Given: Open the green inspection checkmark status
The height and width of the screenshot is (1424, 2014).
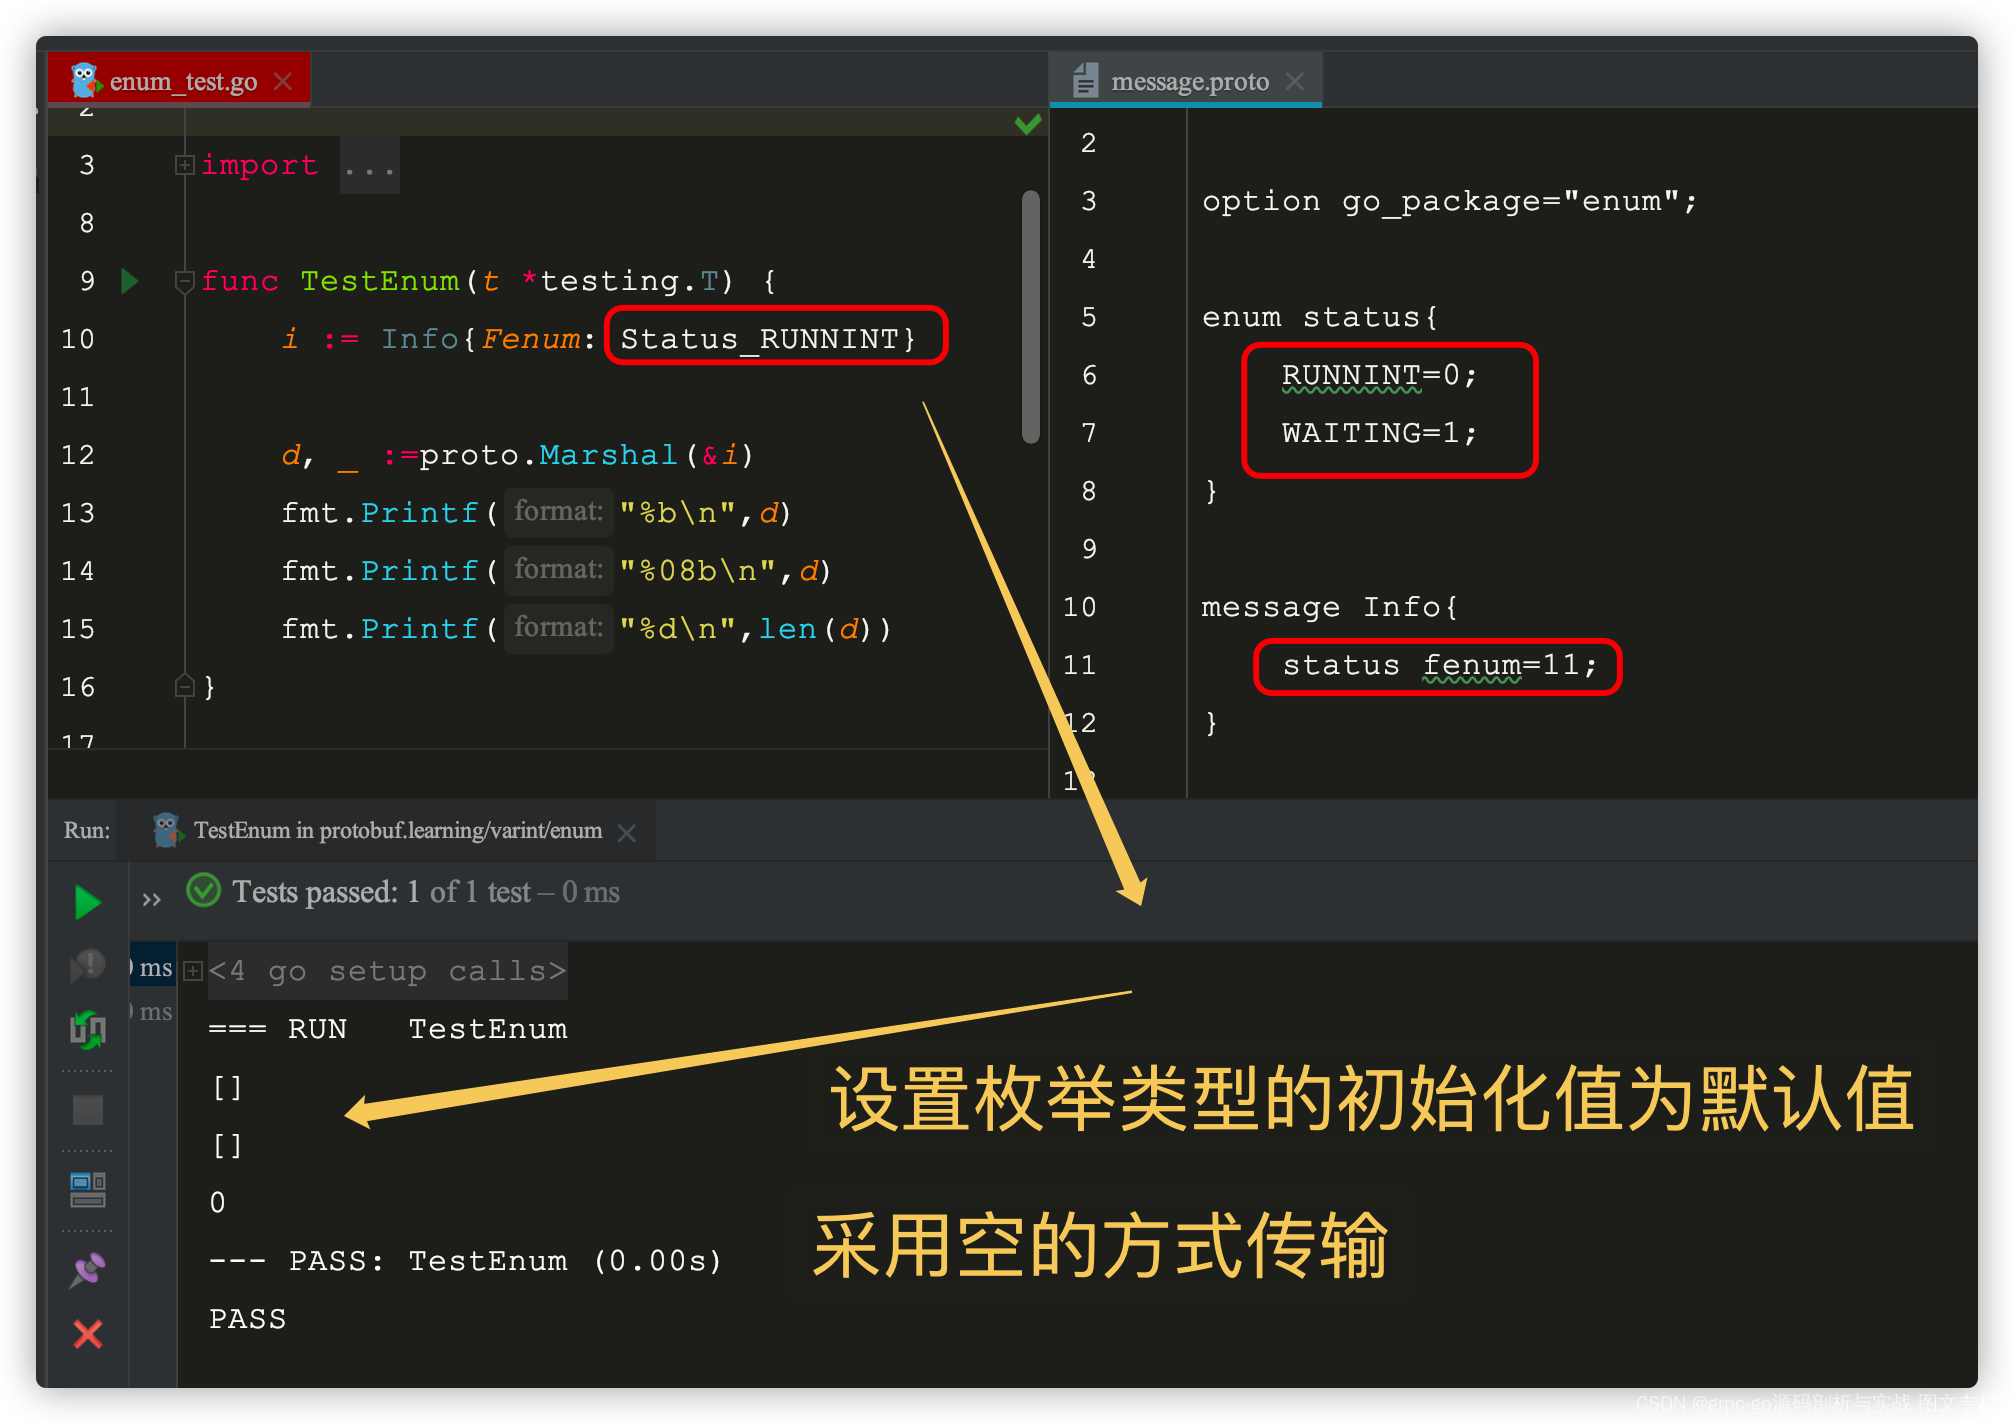Looking at the screenshot, I should [1027, 124].
